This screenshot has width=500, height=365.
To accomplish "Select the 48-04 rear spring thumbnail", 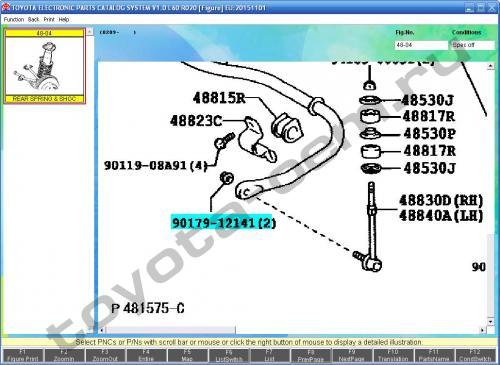I will 44,66.
